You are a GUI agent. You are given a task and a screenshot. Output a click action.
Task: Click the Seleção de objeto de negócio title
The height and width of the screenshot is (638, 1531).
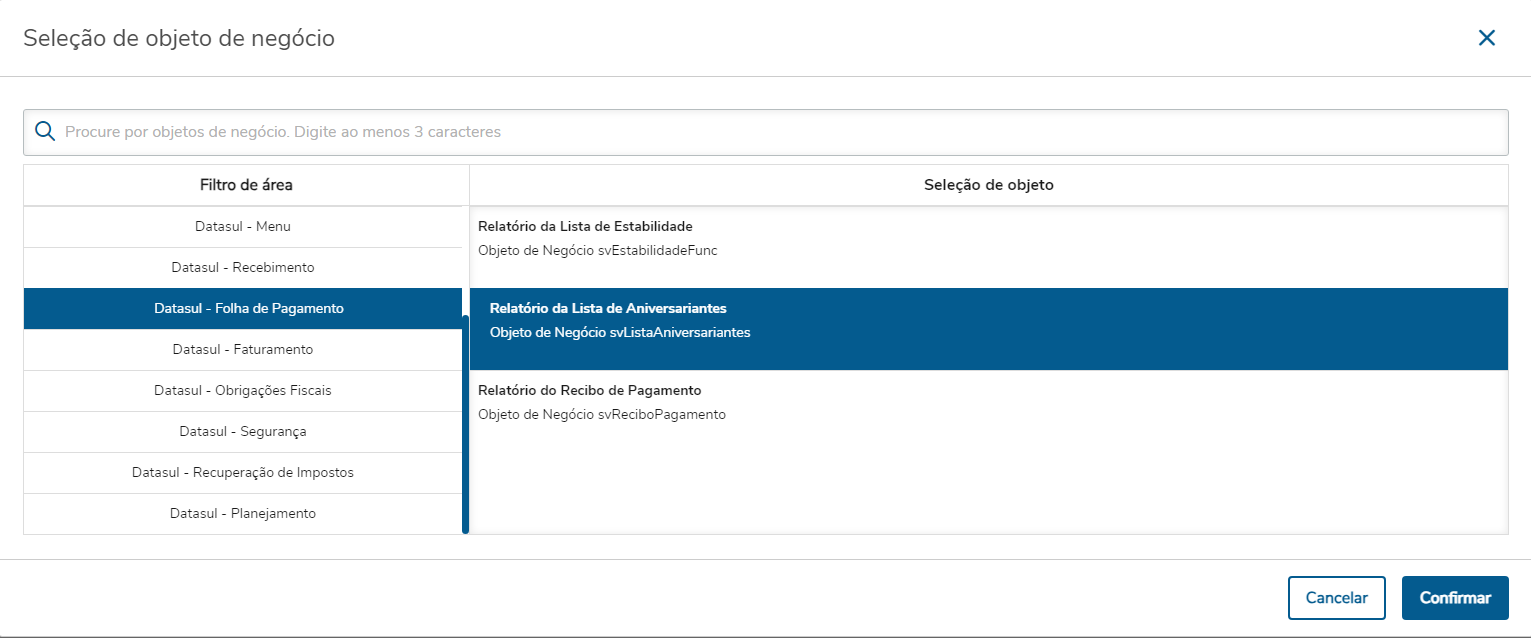click(179, 39)
